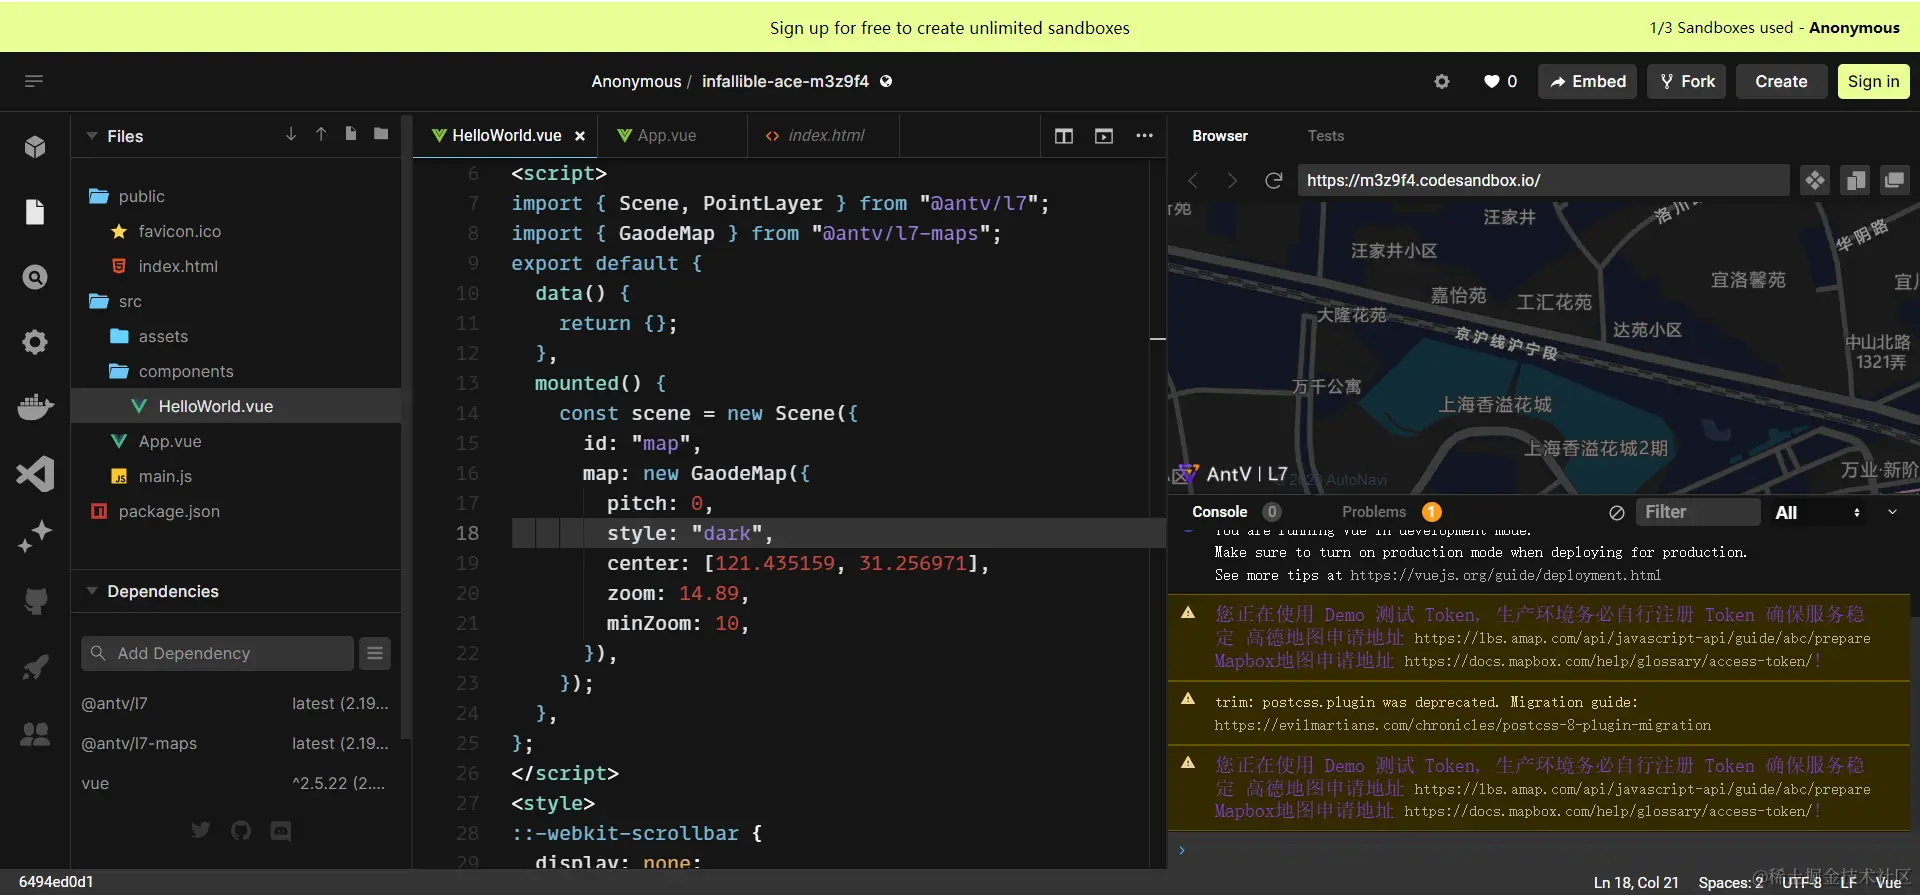Image resolution: width=1920 pixels, height=895 pixels.
Task: Click the console Filter input
Action: (1698, 512)
